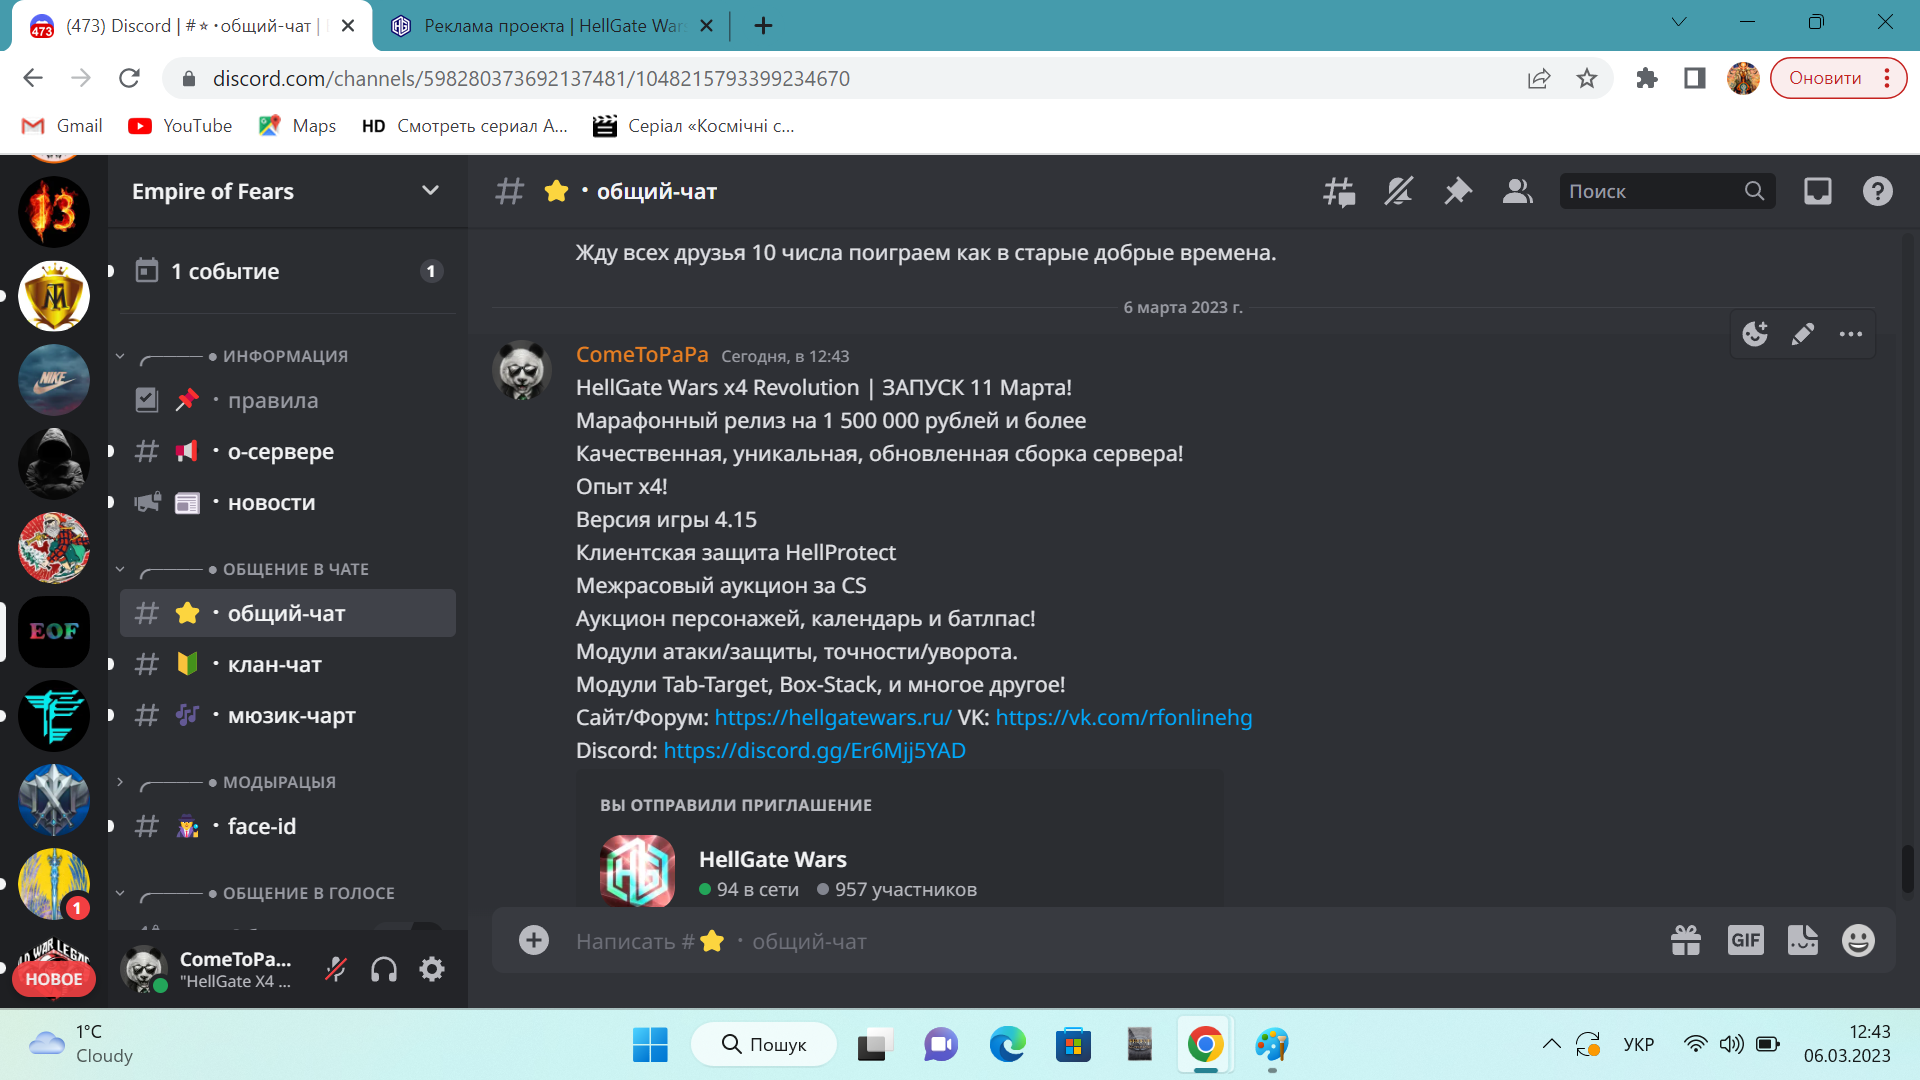Add a reaction to ComeToPaPa's message
1920x1080 pixels.
point(1755,334)
